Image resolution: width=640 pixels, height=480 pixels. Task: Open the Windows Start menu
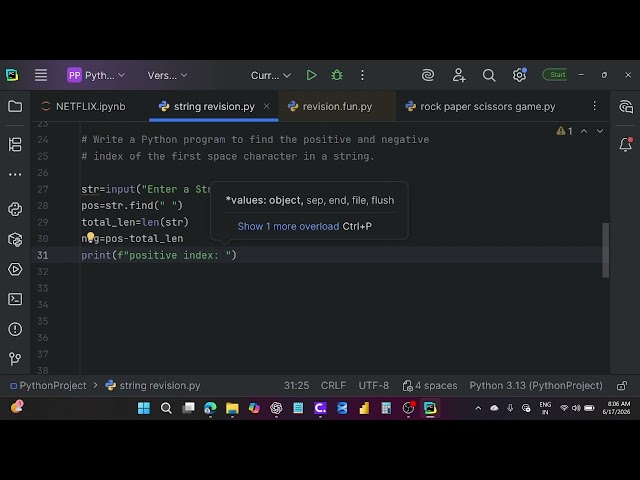(x=144, y=408)
